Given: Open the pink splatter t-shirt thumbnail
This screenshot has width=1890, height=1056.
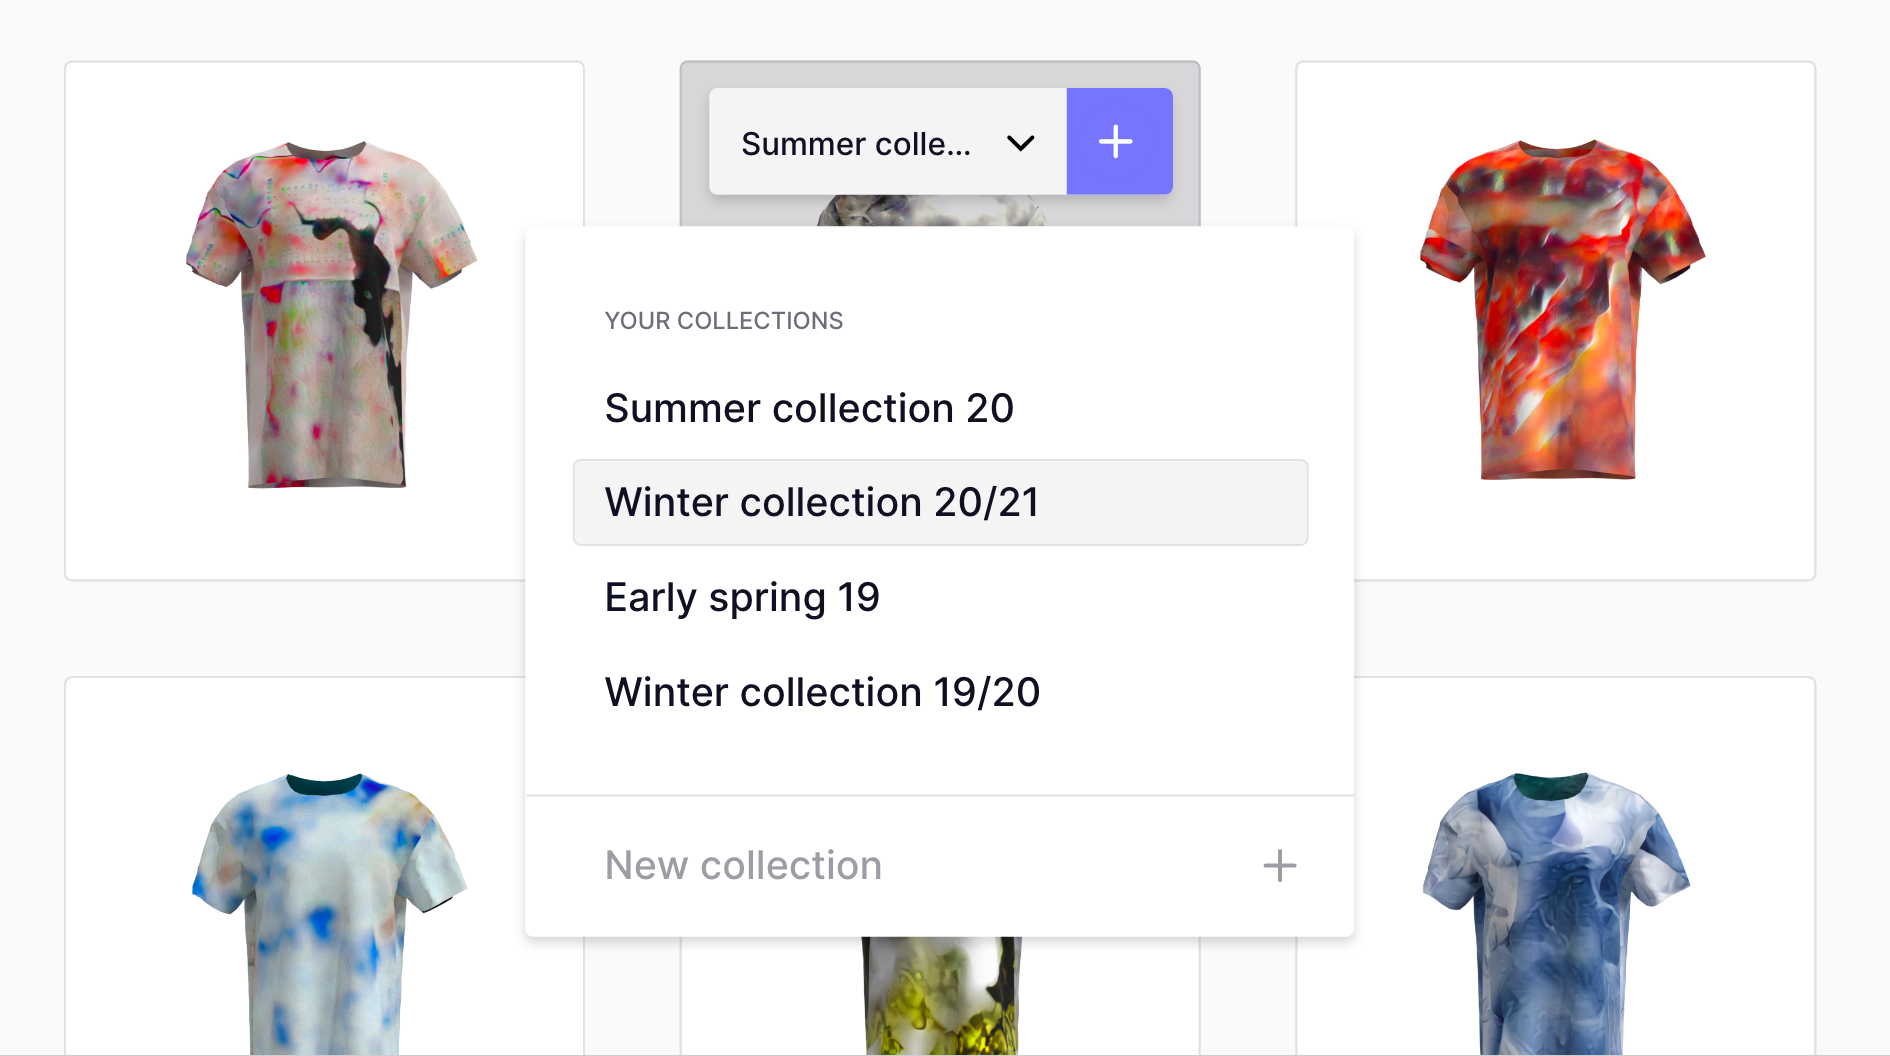Looking at the screenshot, I should tap(330, 315).
